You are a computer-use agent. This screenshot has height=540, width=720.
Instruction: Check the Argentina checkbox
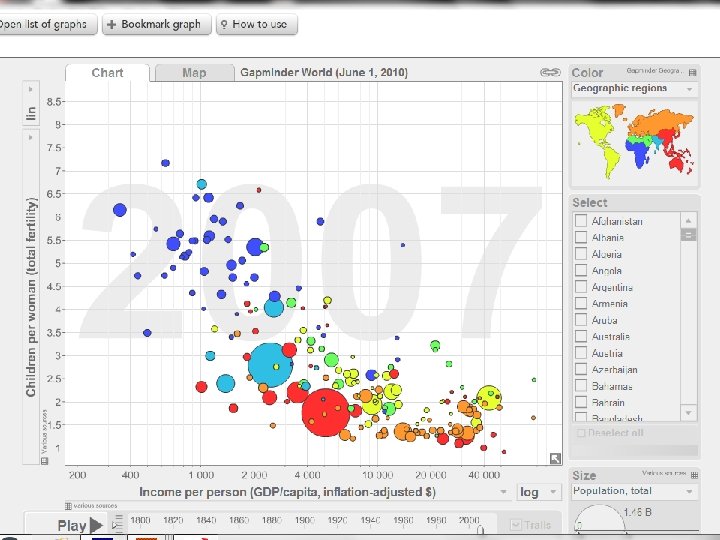click(x=581, y=287)
